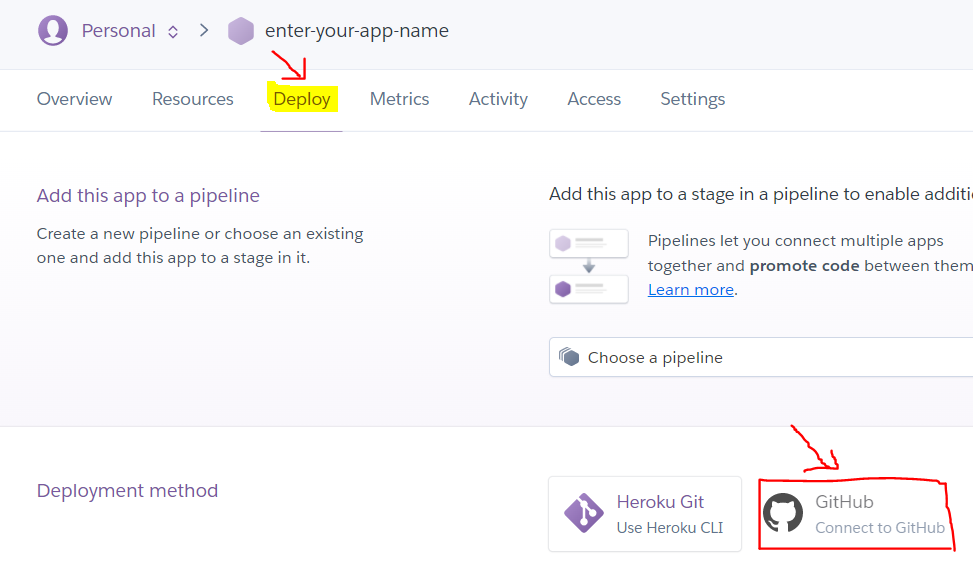Click the Deployment method heading
973x572 pixels.
[127, 491]
